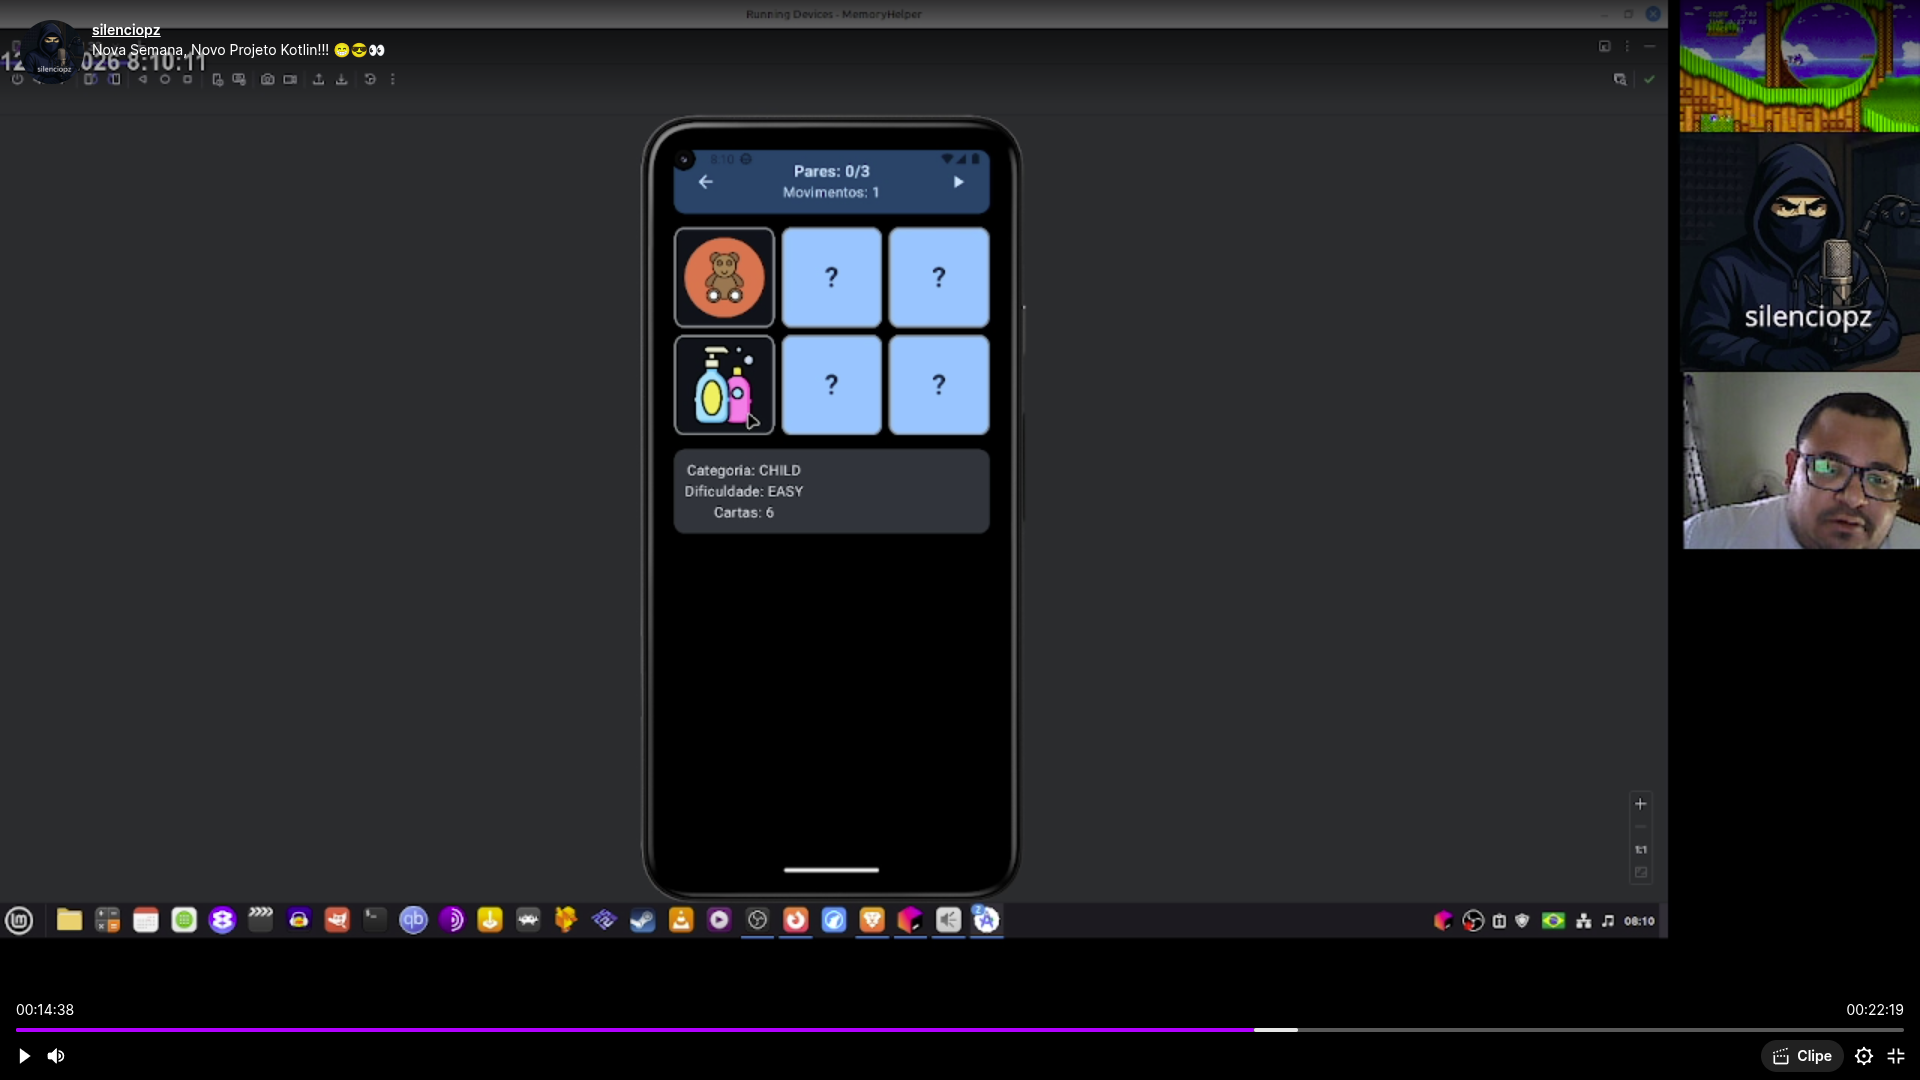The width and height of the screenshot is (1920, 1080).
Task: Collapse the Running Devices panel
Action: 1650,46
